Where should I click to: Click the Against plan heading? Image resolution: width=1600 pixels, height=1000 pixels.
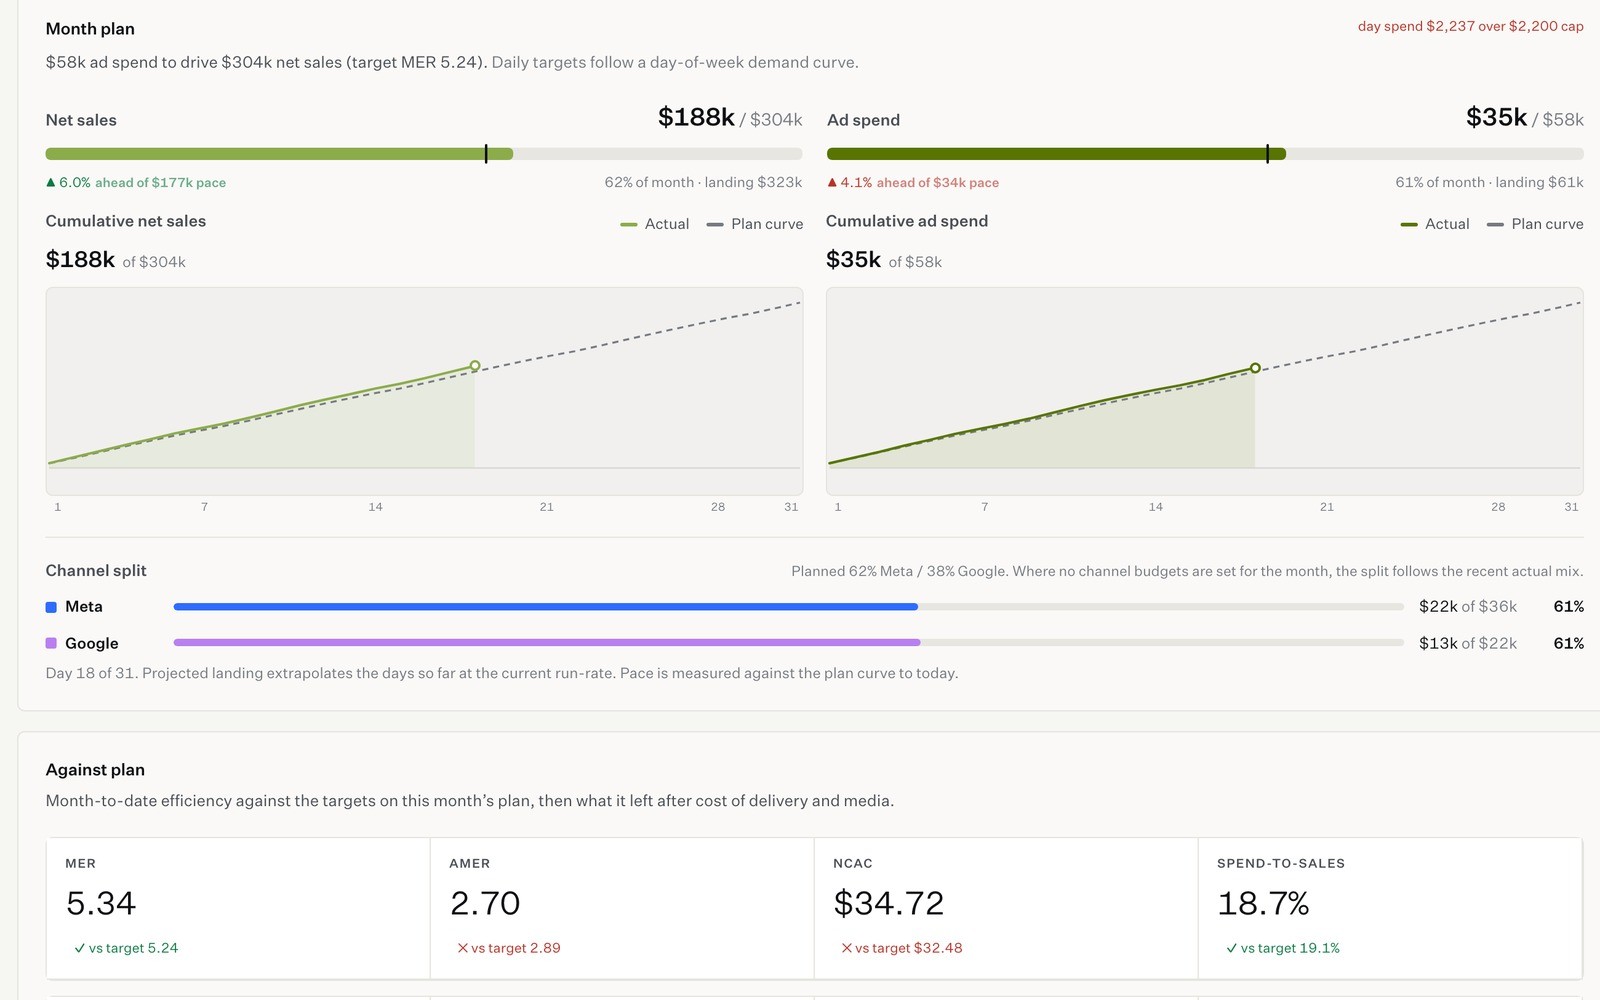coord(95,770)
